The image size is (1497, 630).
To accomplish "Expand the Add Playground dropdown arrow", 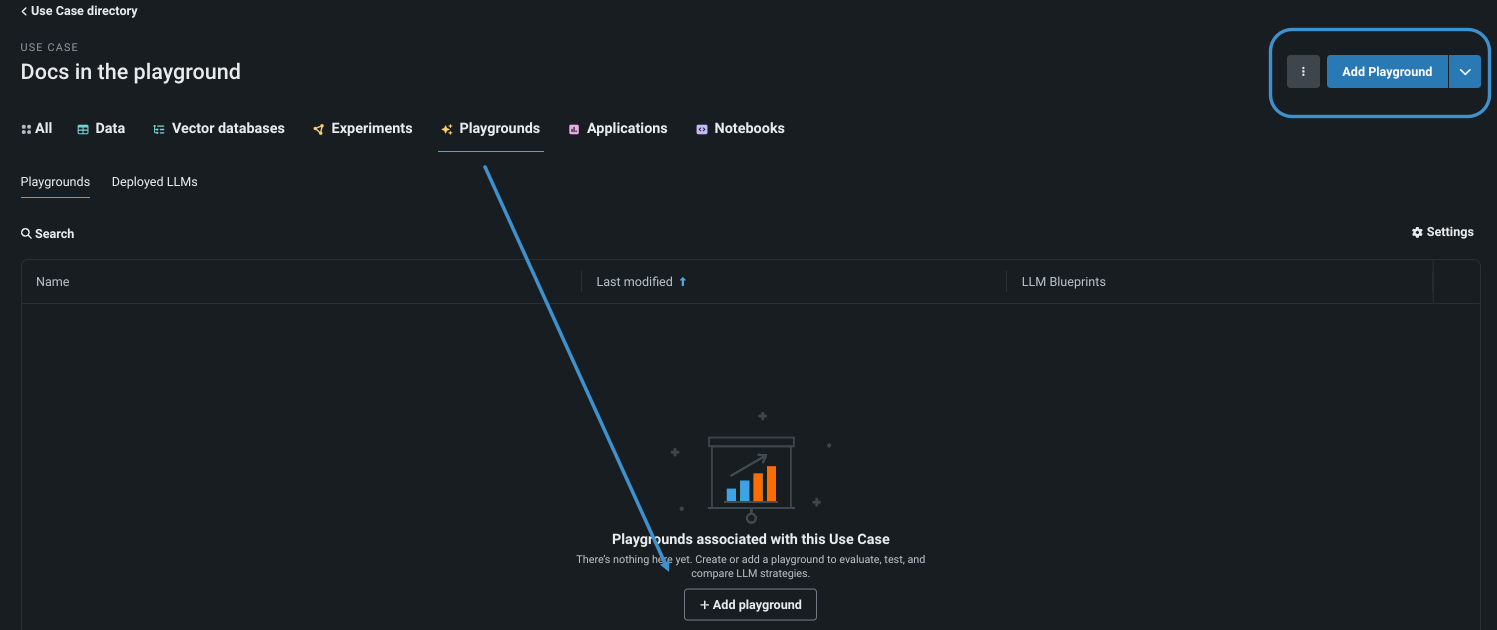I will (1465, 72).
